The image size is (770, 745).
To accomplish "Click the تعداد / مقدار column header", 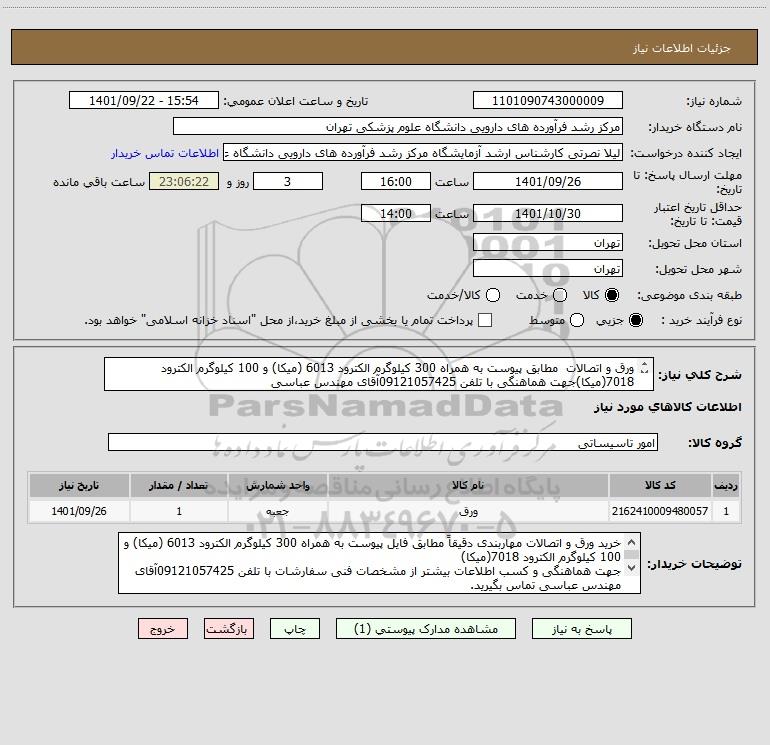I will coord(179,486).
